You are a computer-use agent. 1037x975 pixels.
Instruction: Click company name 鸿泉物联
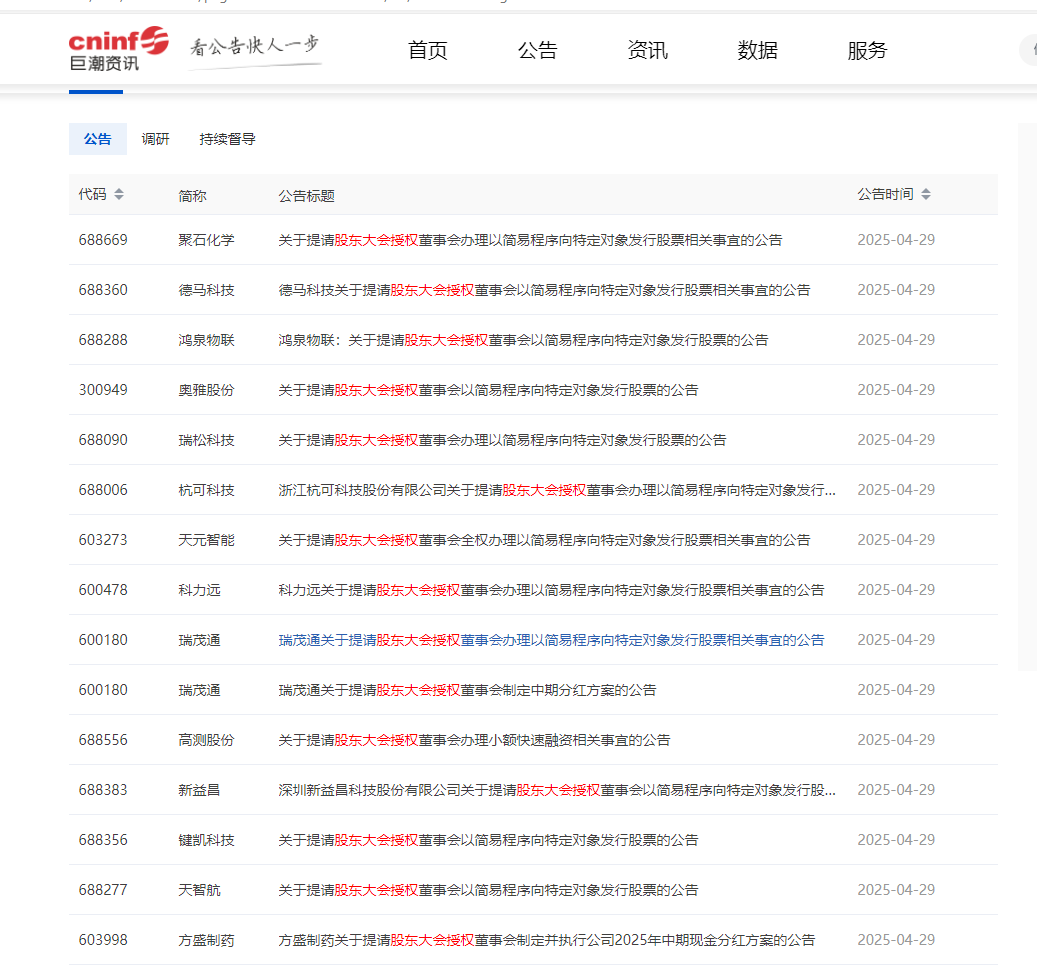pos(206,340)
